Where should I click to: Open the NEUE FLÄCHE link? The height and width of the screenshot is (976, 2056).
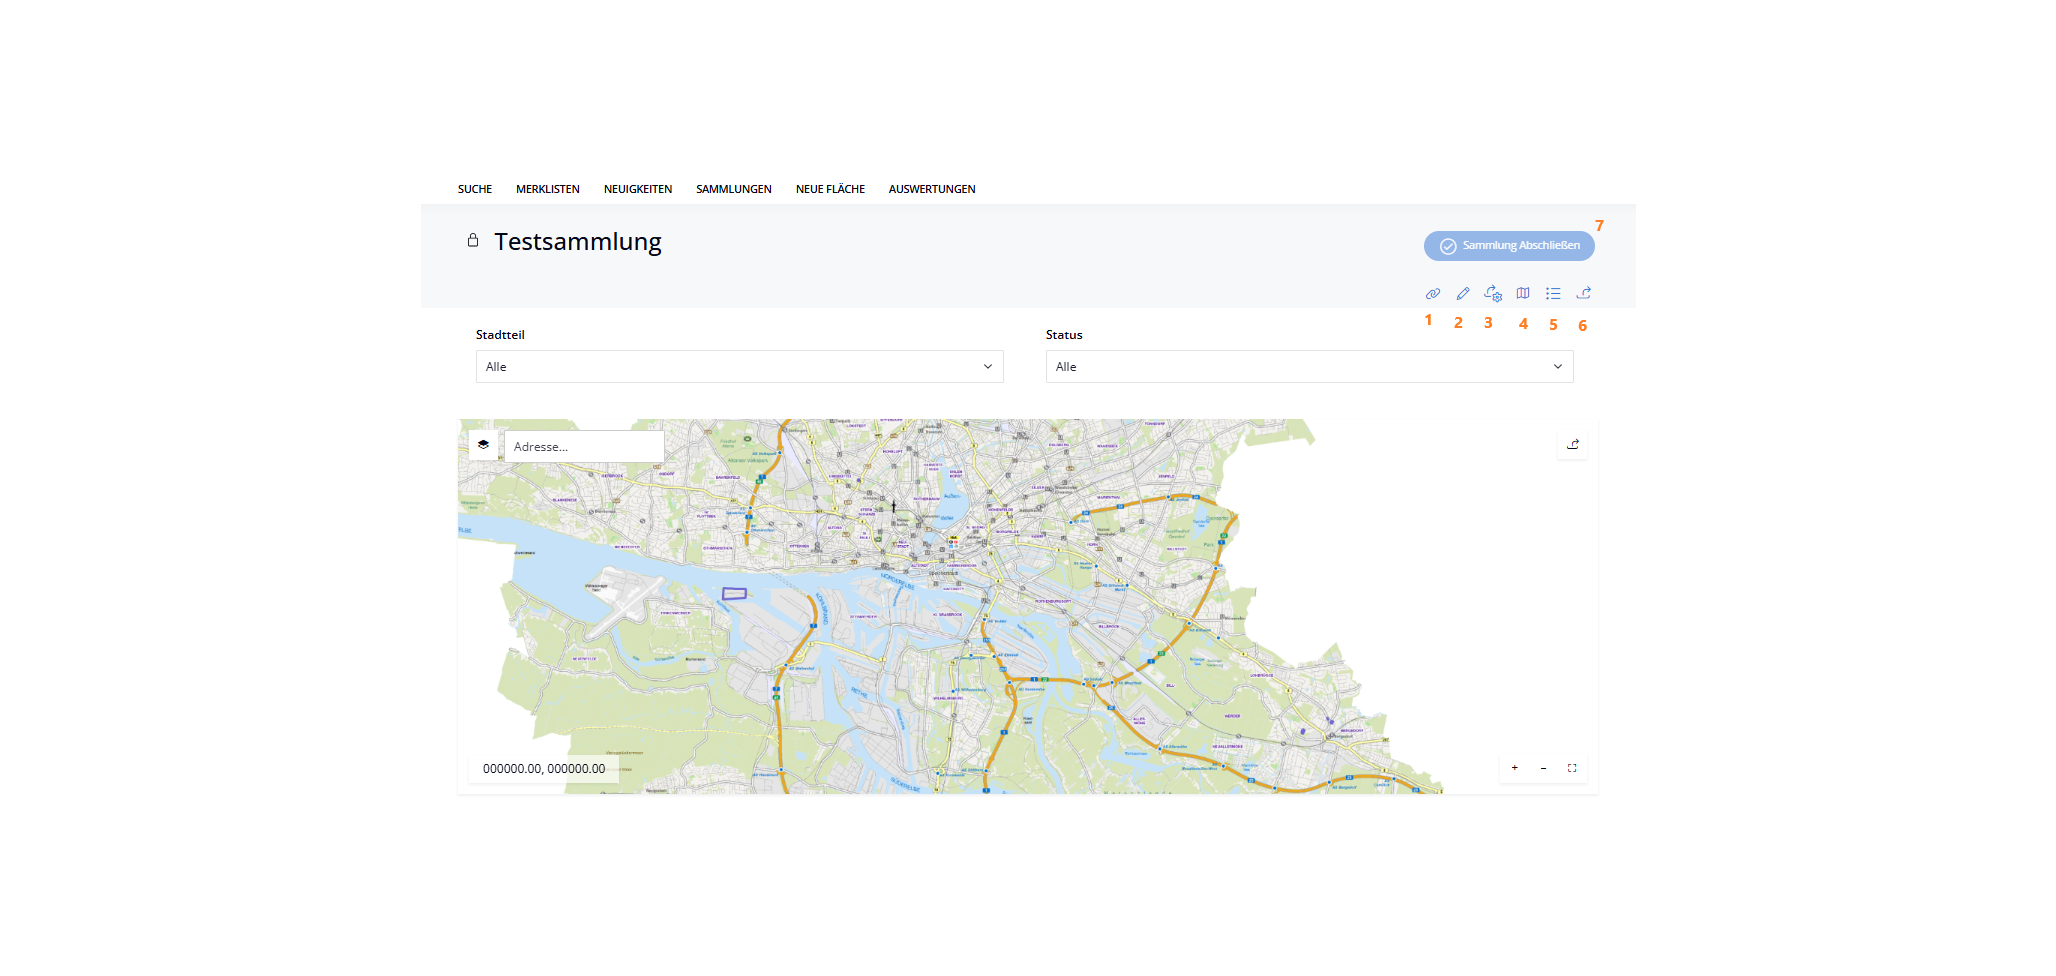830,189
